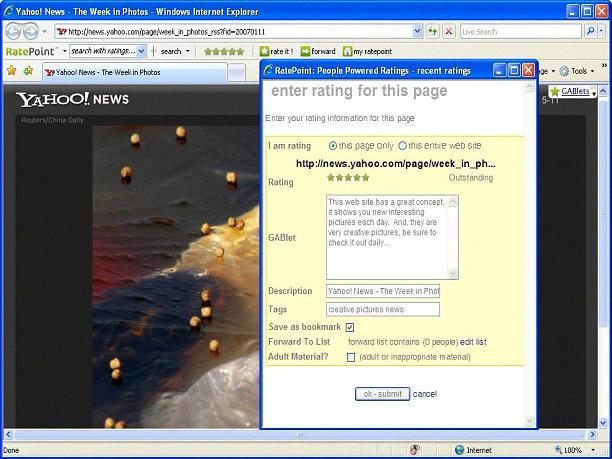Add to Favorites with green plus star
Screen dimensions: 612x459
[x=28, y=71]
